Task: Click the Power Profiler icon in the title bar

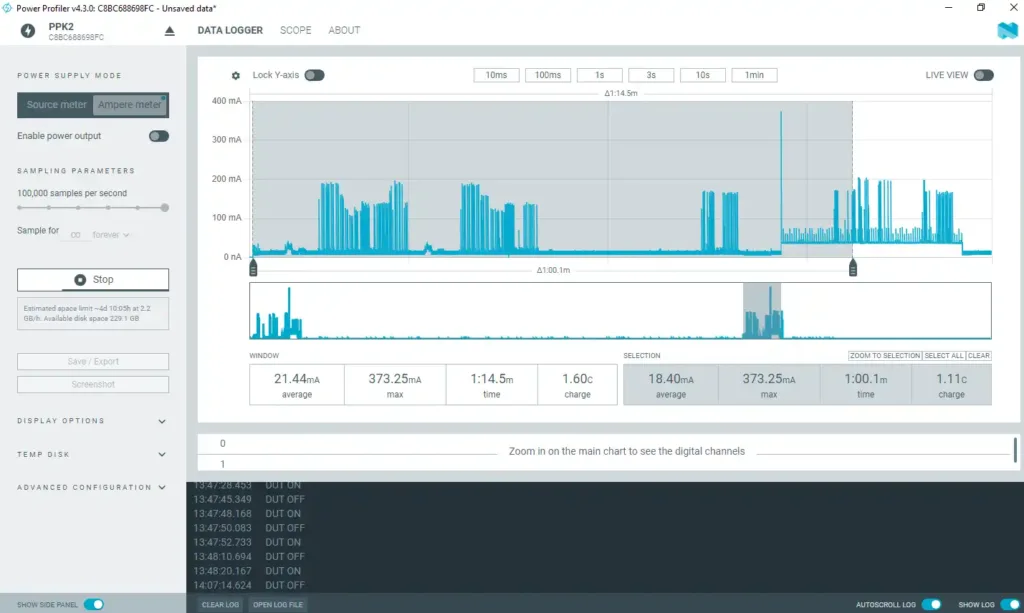Action: pos(7,7)
